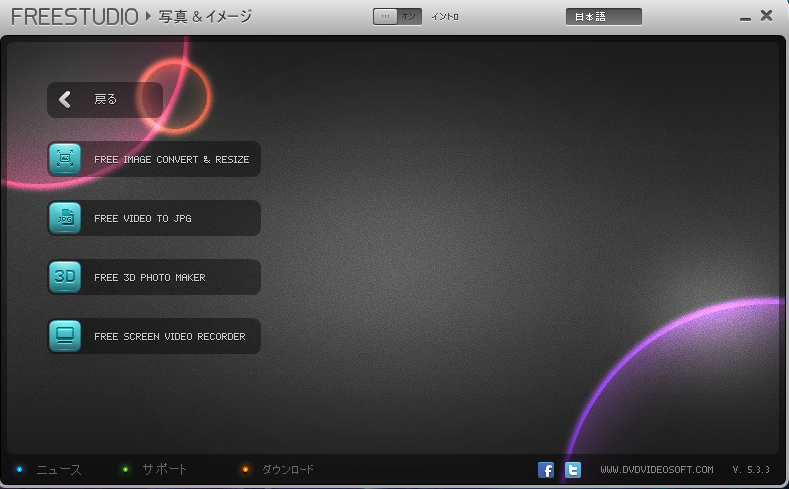The width and height of the screenshot is (789, 489).
Task: Click the 写真 & イメージ breadcrumb text
Action: pyautogui.click(x=205, y=17)
